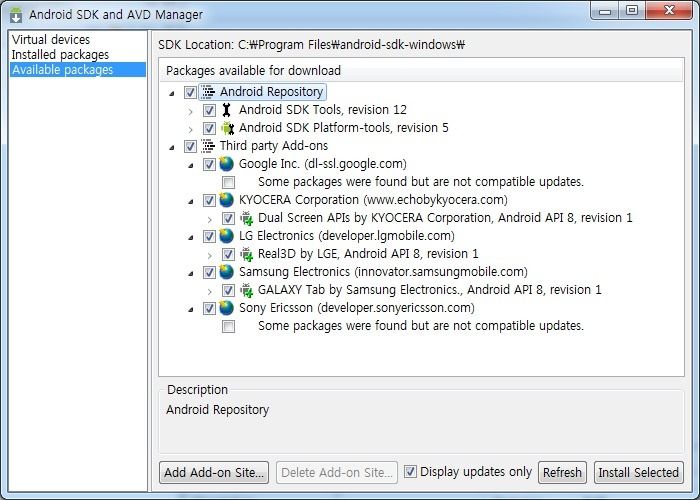Click the add-on icon for GALAXY Tab
700x500 pixels.
(x=246, y=290)
